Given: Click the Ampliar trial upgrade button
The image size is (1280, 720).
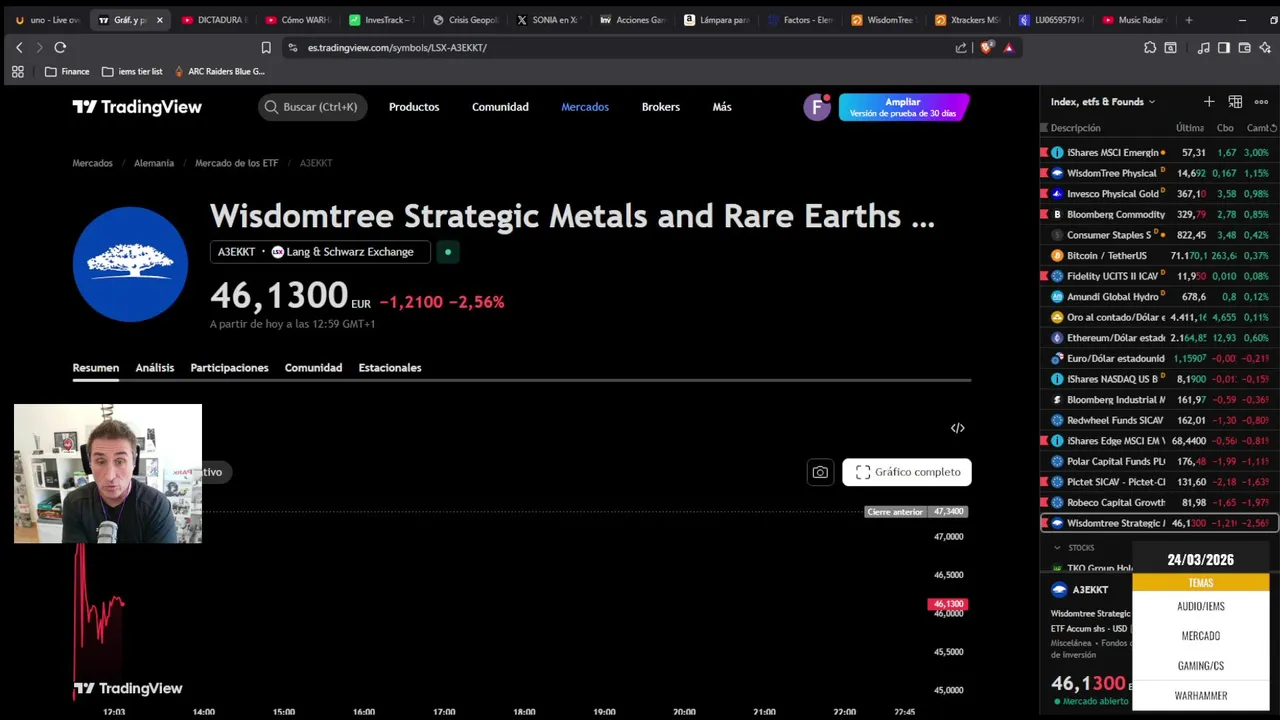Looking at the screenshot, I should tap(903, 107).
